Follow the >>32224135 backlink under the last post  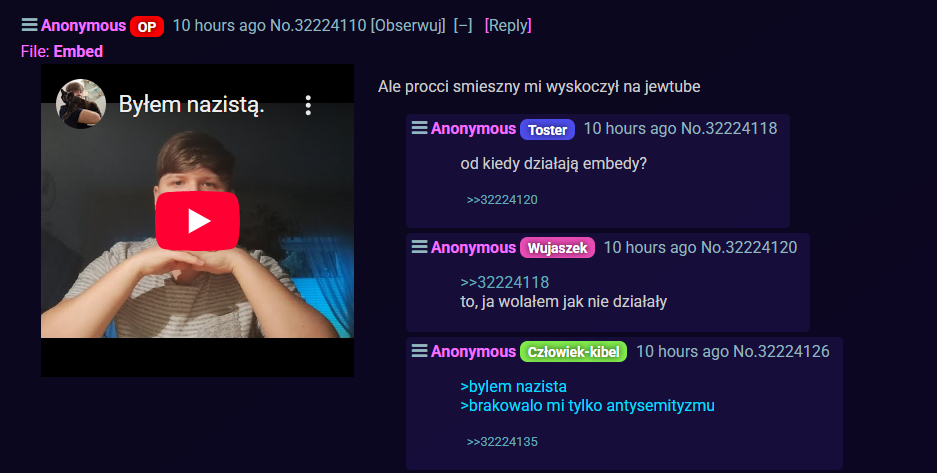[502, 442]
